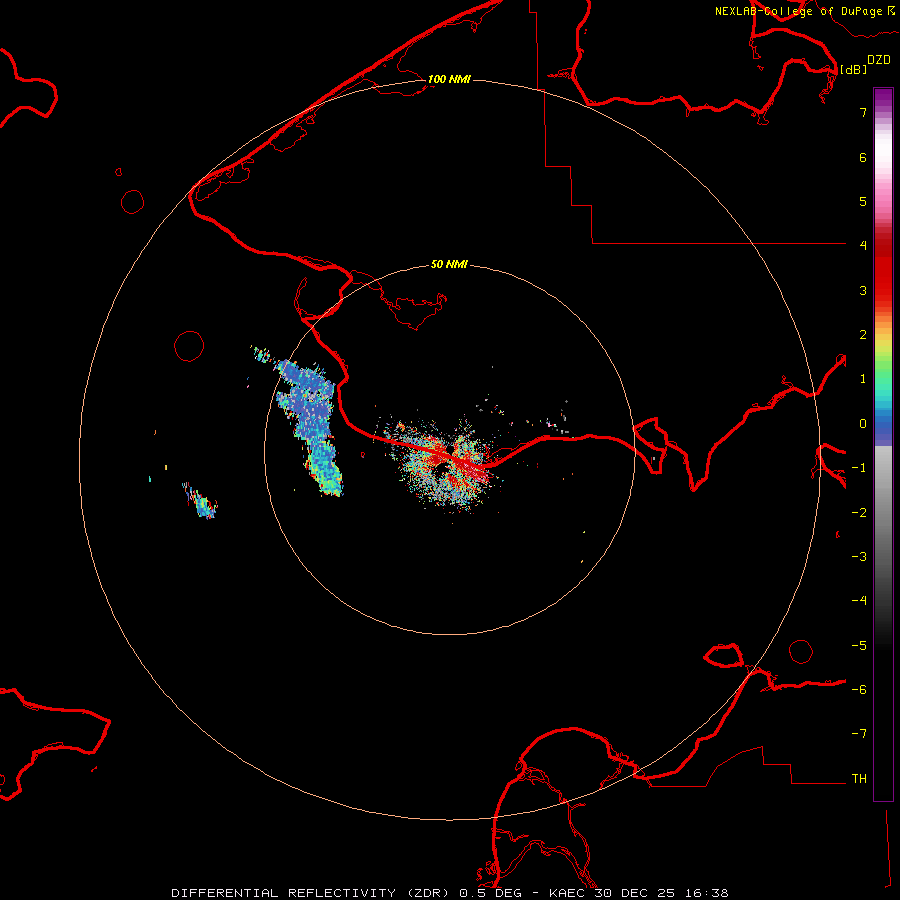This screenshot has height=900, width=900.
Task: Click the 5 dB tick label
Action: tap(863, 201)
